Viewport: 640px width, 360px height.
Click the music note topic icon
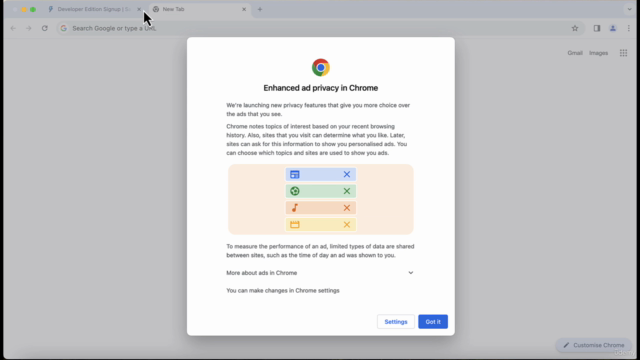coord(295,208)
